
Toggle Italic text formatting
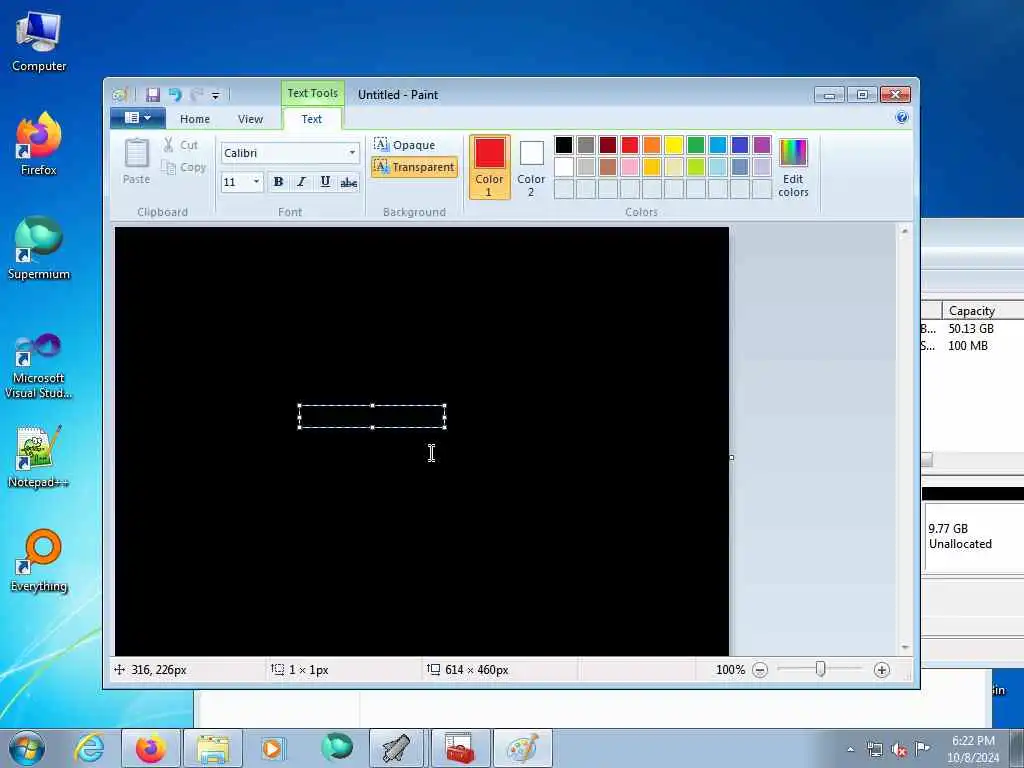(301, 182)
